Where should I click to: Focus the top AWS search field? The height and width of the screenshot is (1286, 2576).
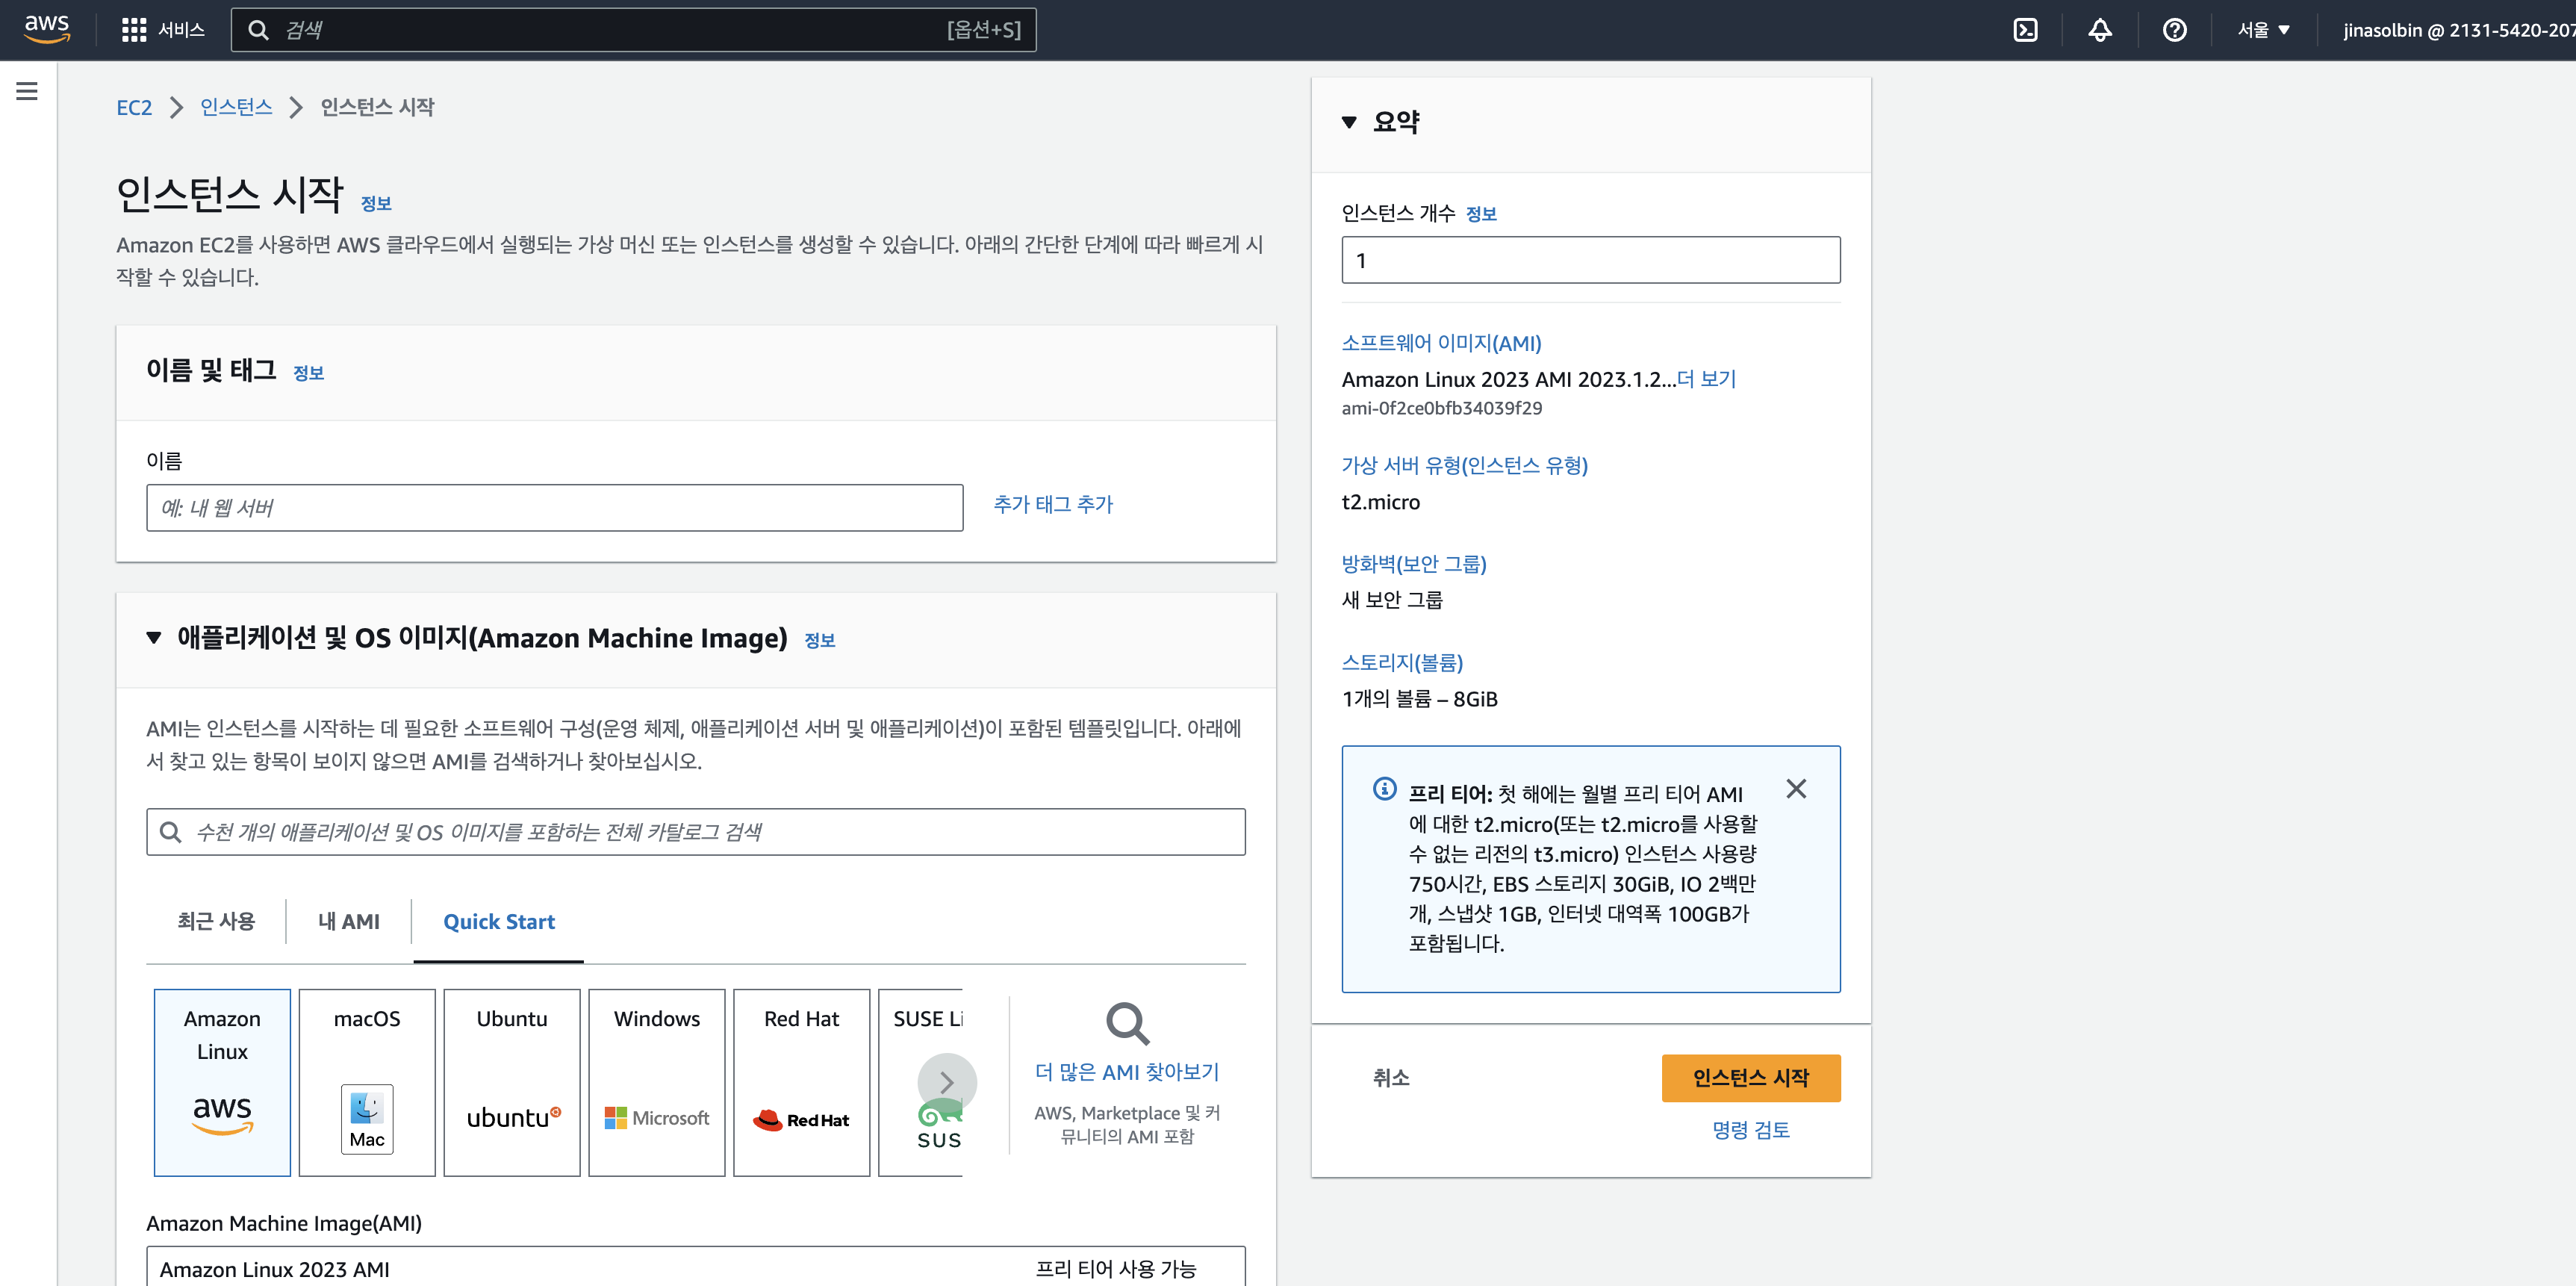pos(634,30)
